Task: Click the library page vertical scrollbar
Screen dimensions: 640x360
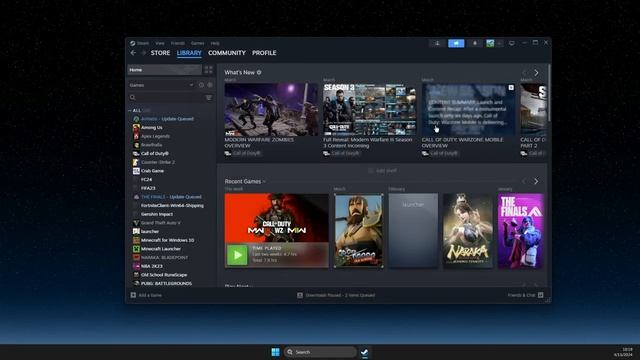Action: 549,93
